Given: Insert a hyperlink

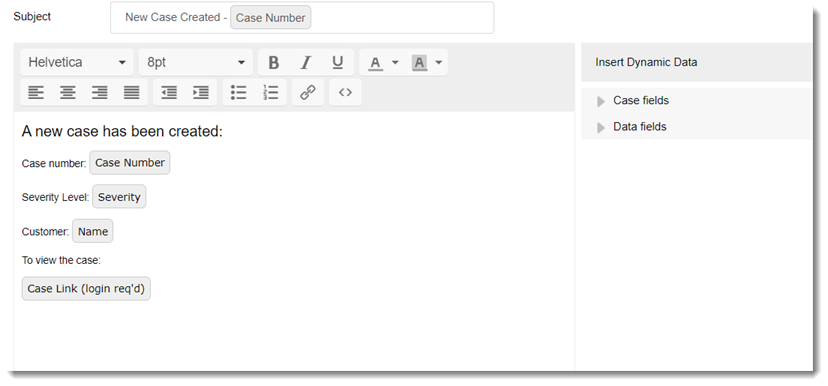Looking at the screenshot, I should pos(308,92).
